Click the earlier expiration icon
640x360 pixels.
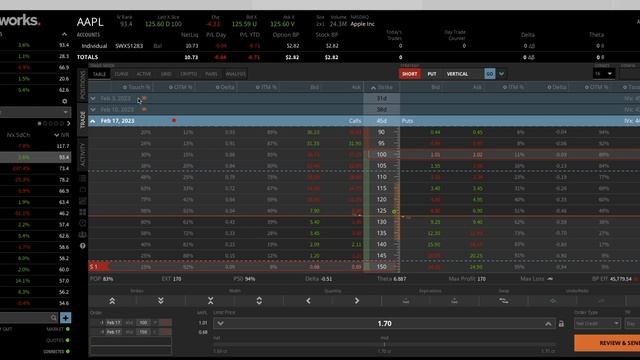(x=406, y=301)
